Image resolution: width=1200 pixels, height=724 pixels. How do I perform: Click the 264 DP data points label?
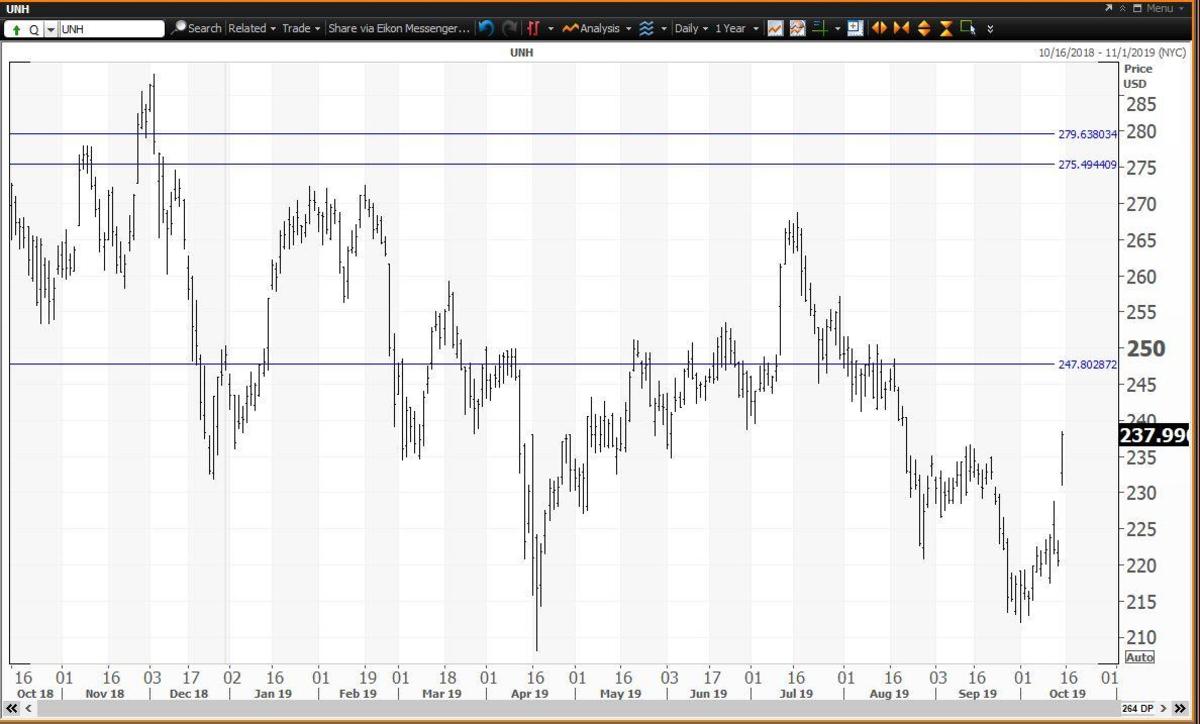click(1140, 708)
